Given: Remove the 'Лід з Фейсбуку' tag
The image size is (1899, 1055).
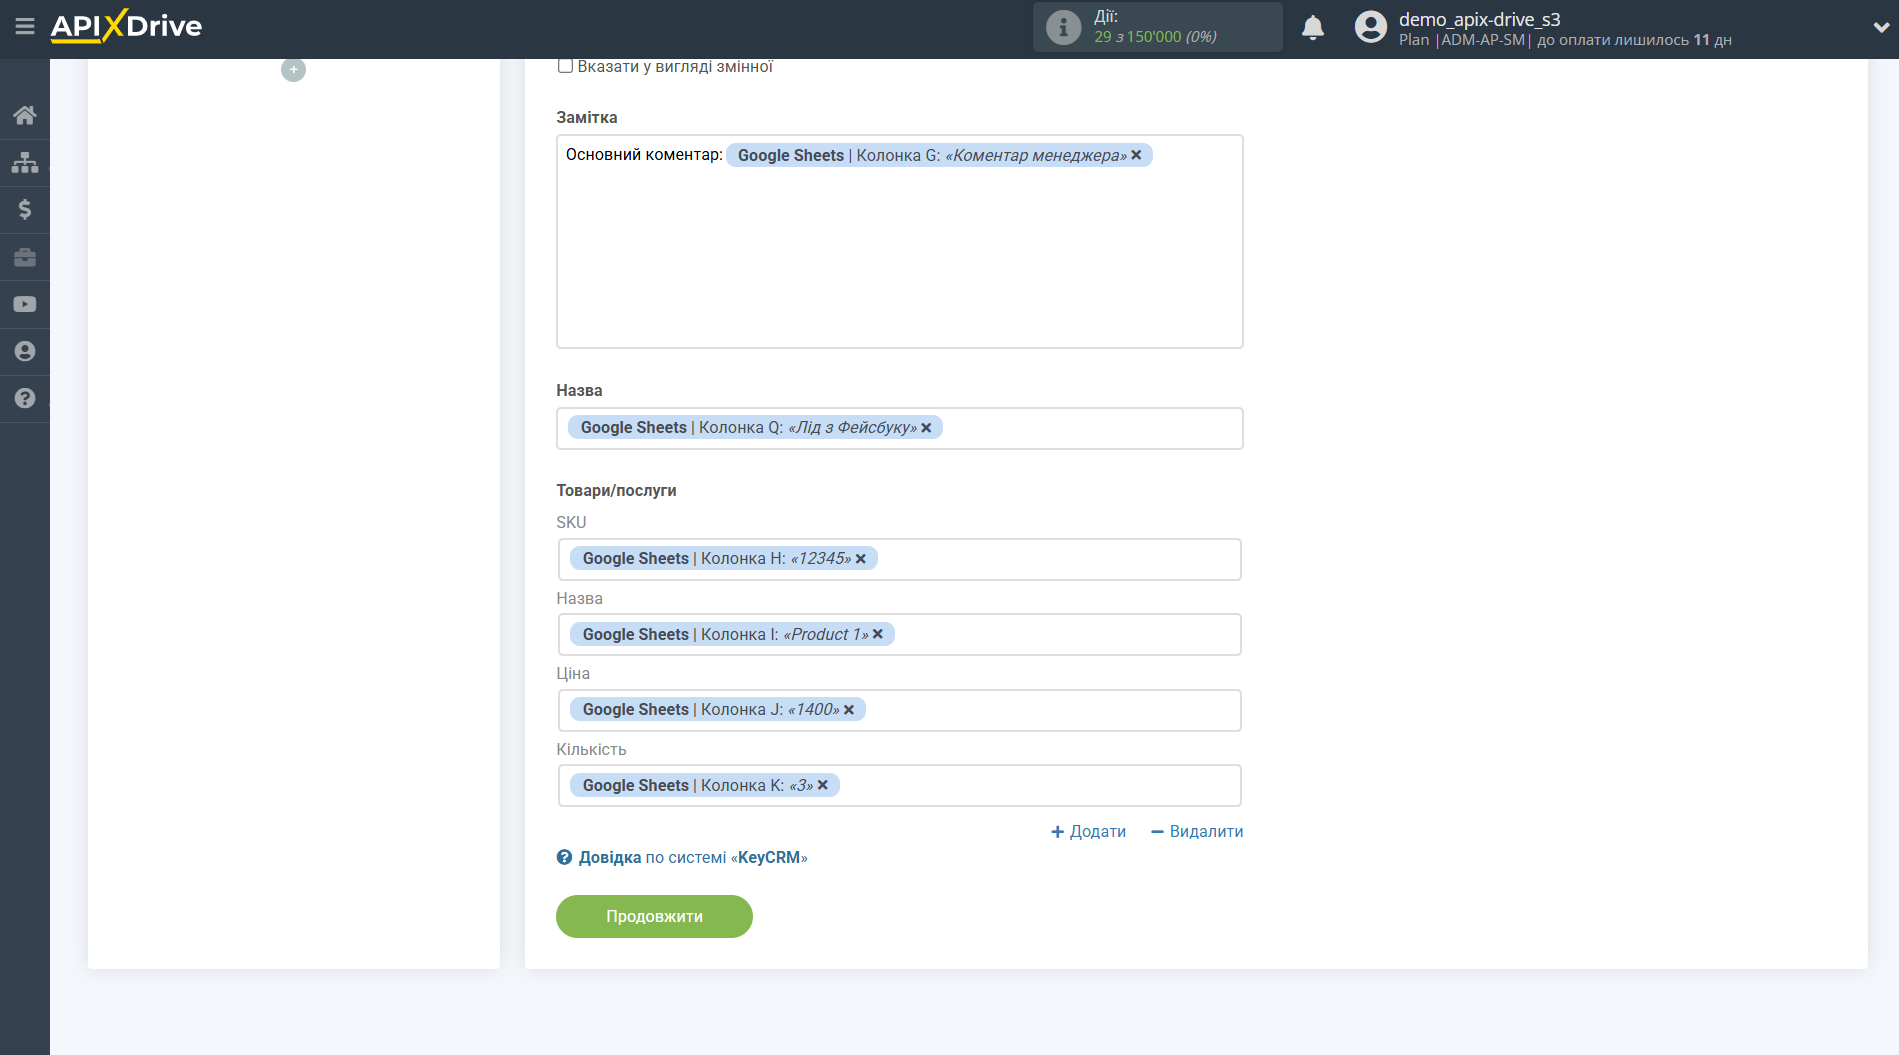Looking at the screenshot, I should [926, 428].
